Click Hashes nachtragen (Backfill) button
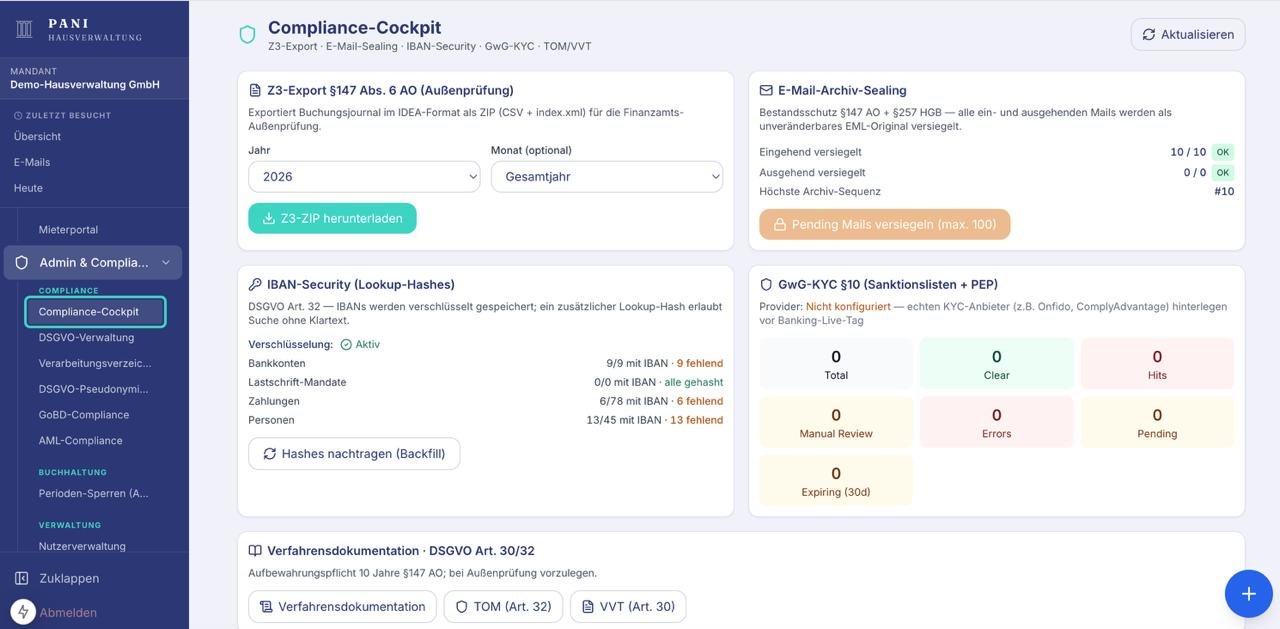1280x629 pixels. 354,453
